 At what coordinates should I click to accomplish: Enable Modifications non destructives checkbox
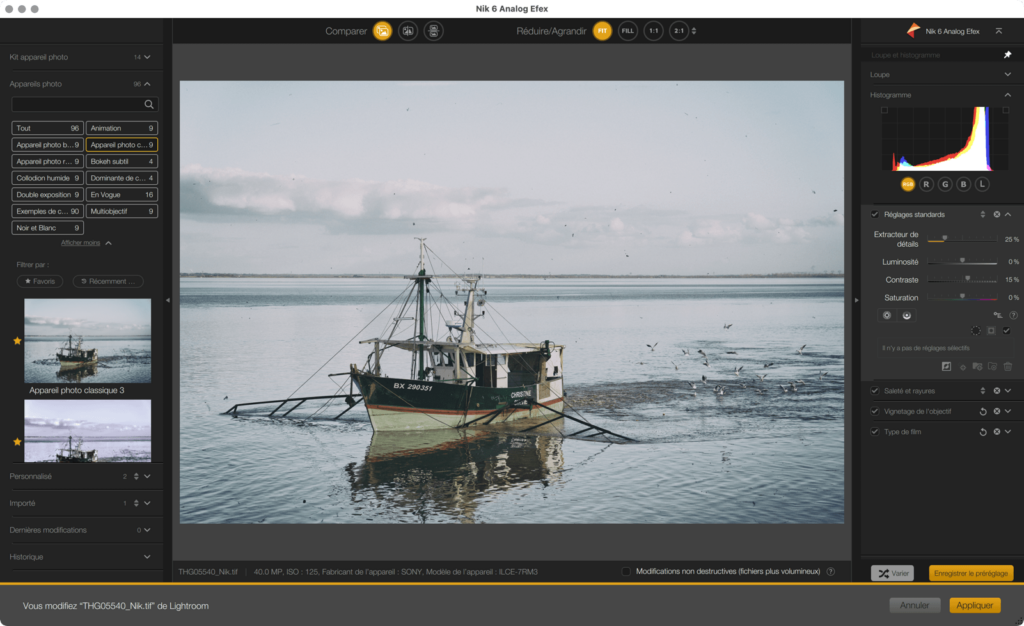(626, 571)
